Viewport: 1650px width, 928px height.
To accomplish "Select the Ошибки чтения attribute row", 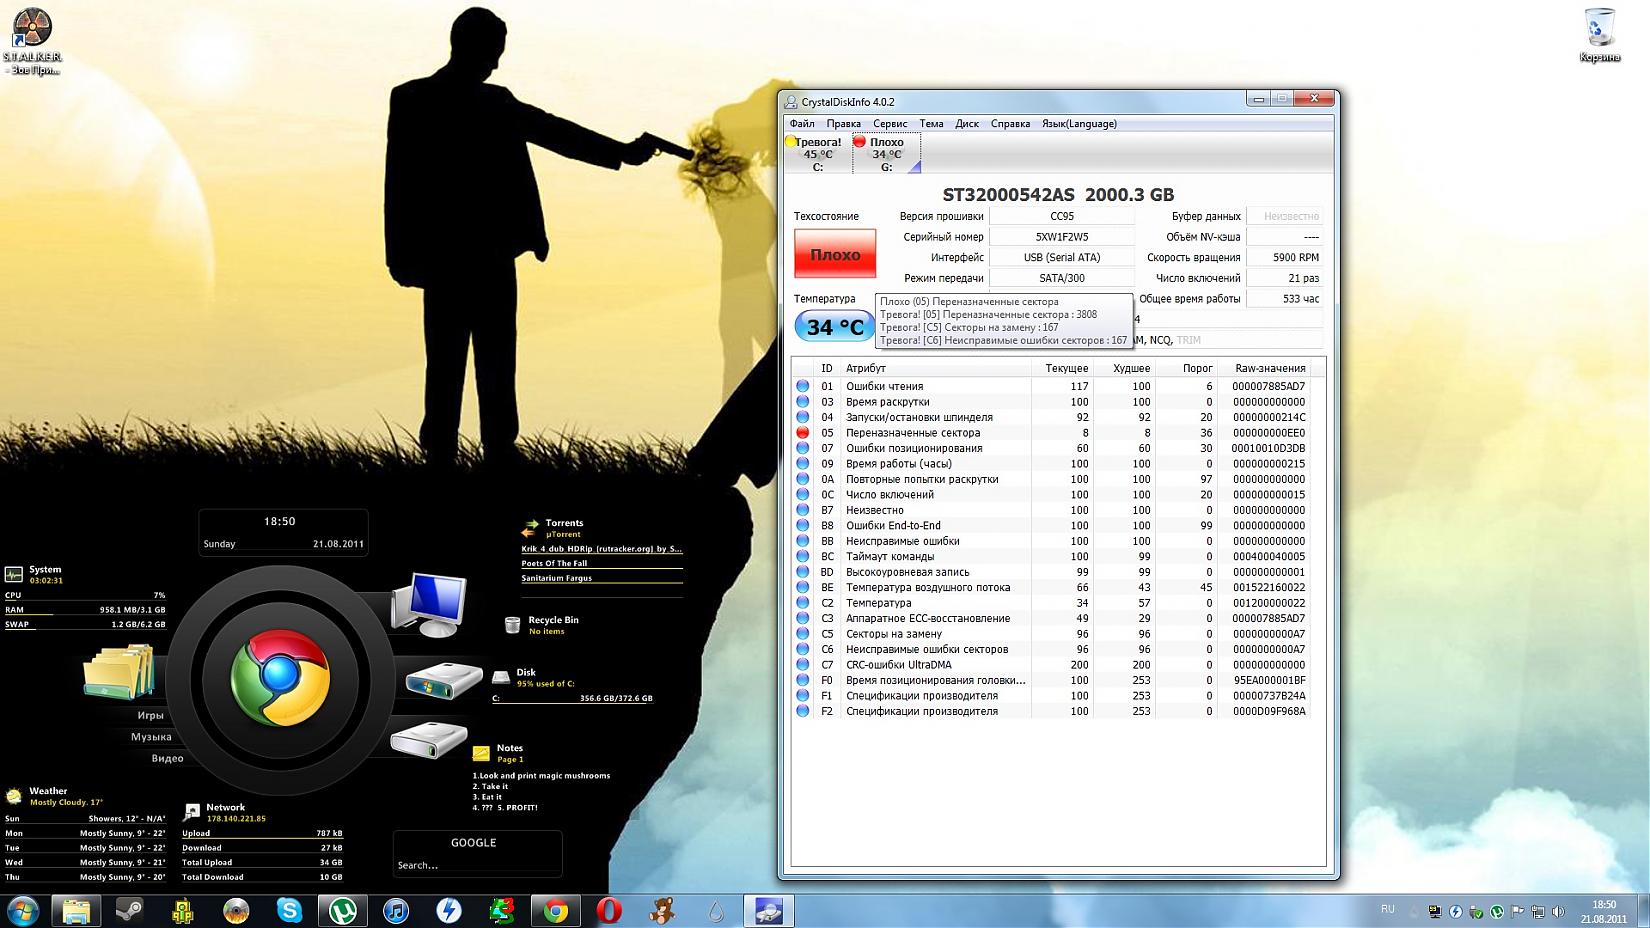I will tap(885, 386).
